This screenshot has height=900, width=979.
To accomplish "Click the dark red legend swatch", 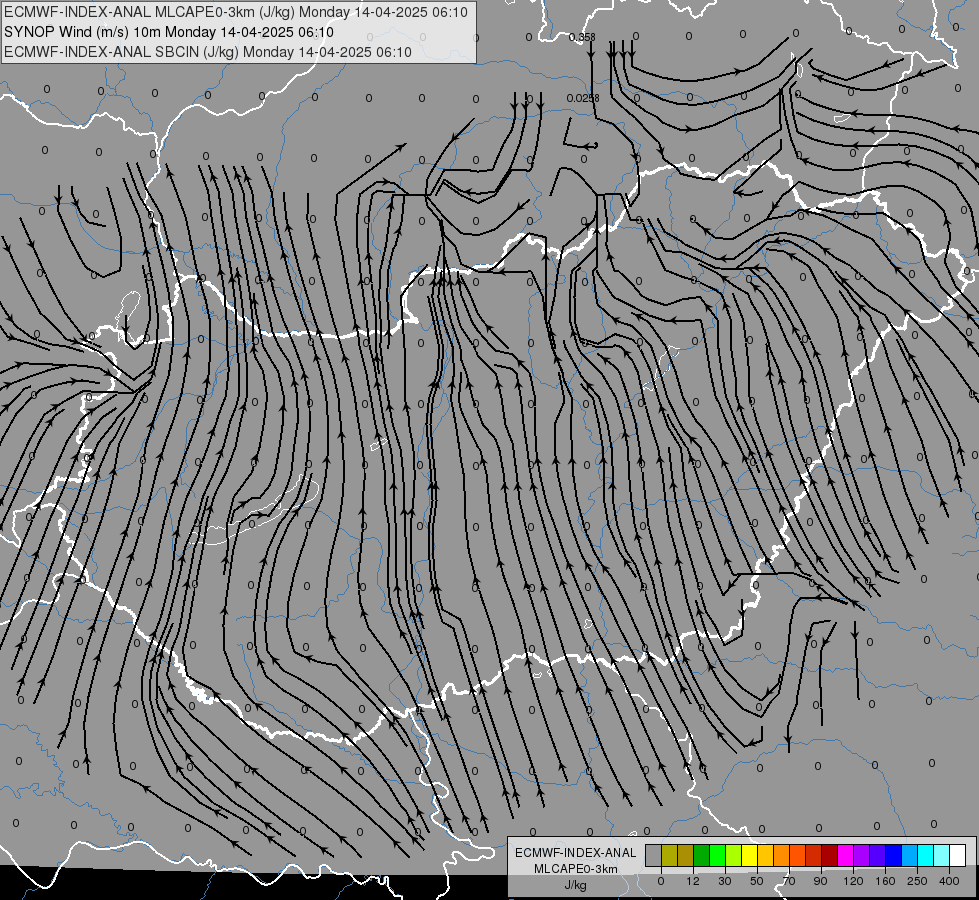I will click(829, 855).
